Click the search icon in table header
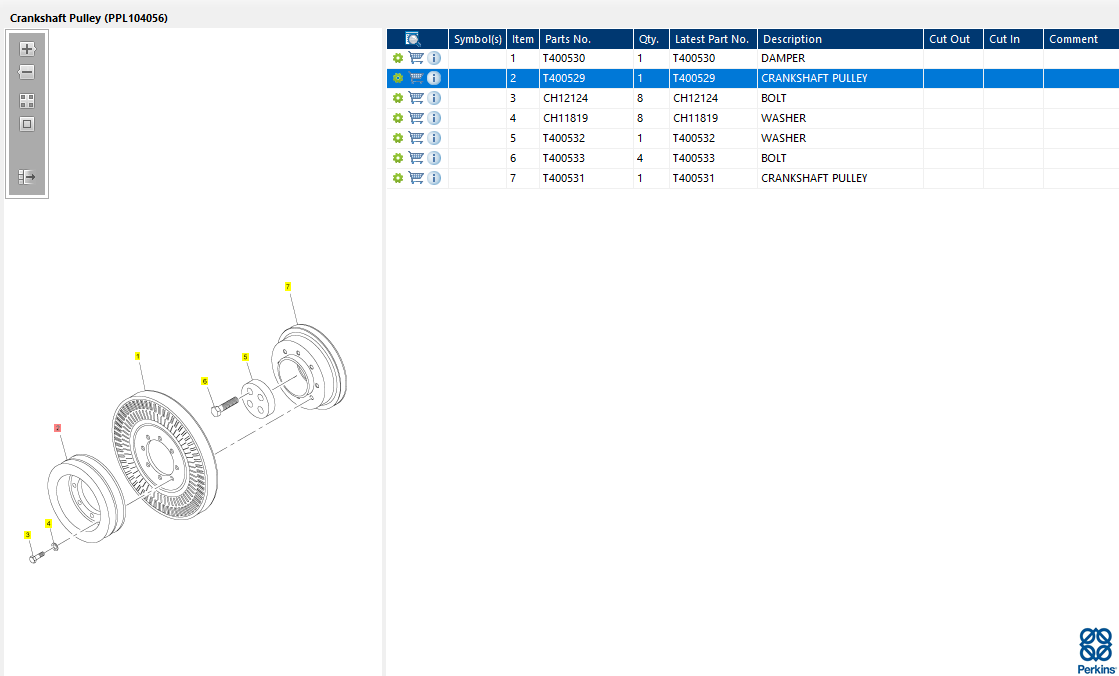1119x676 pixels. [x=412, y=39]
